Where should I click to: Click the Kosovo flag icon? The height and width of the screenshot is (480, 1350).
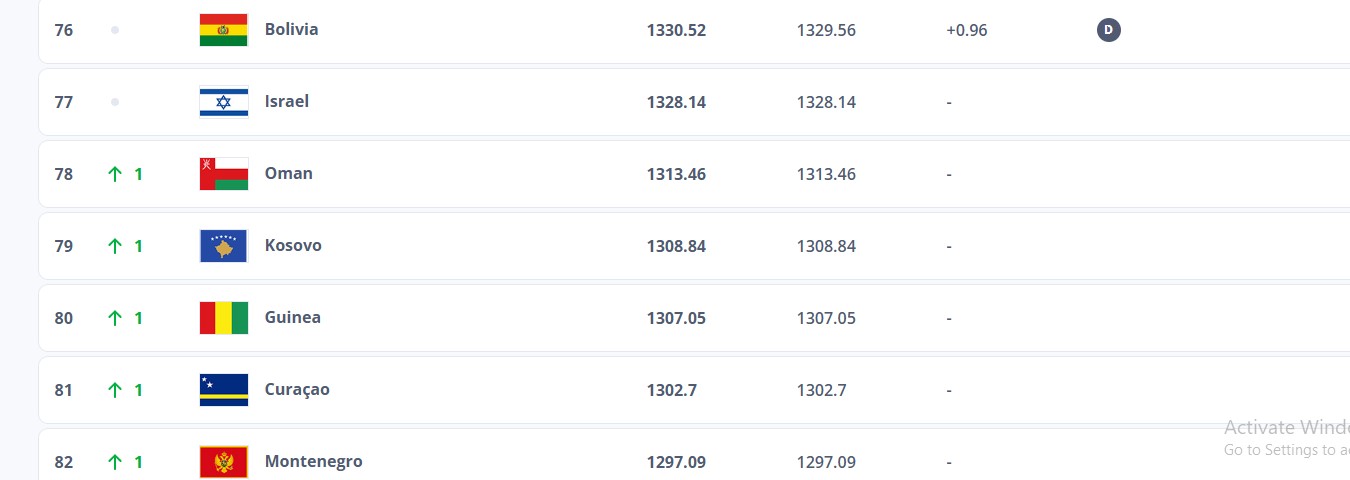224,246
